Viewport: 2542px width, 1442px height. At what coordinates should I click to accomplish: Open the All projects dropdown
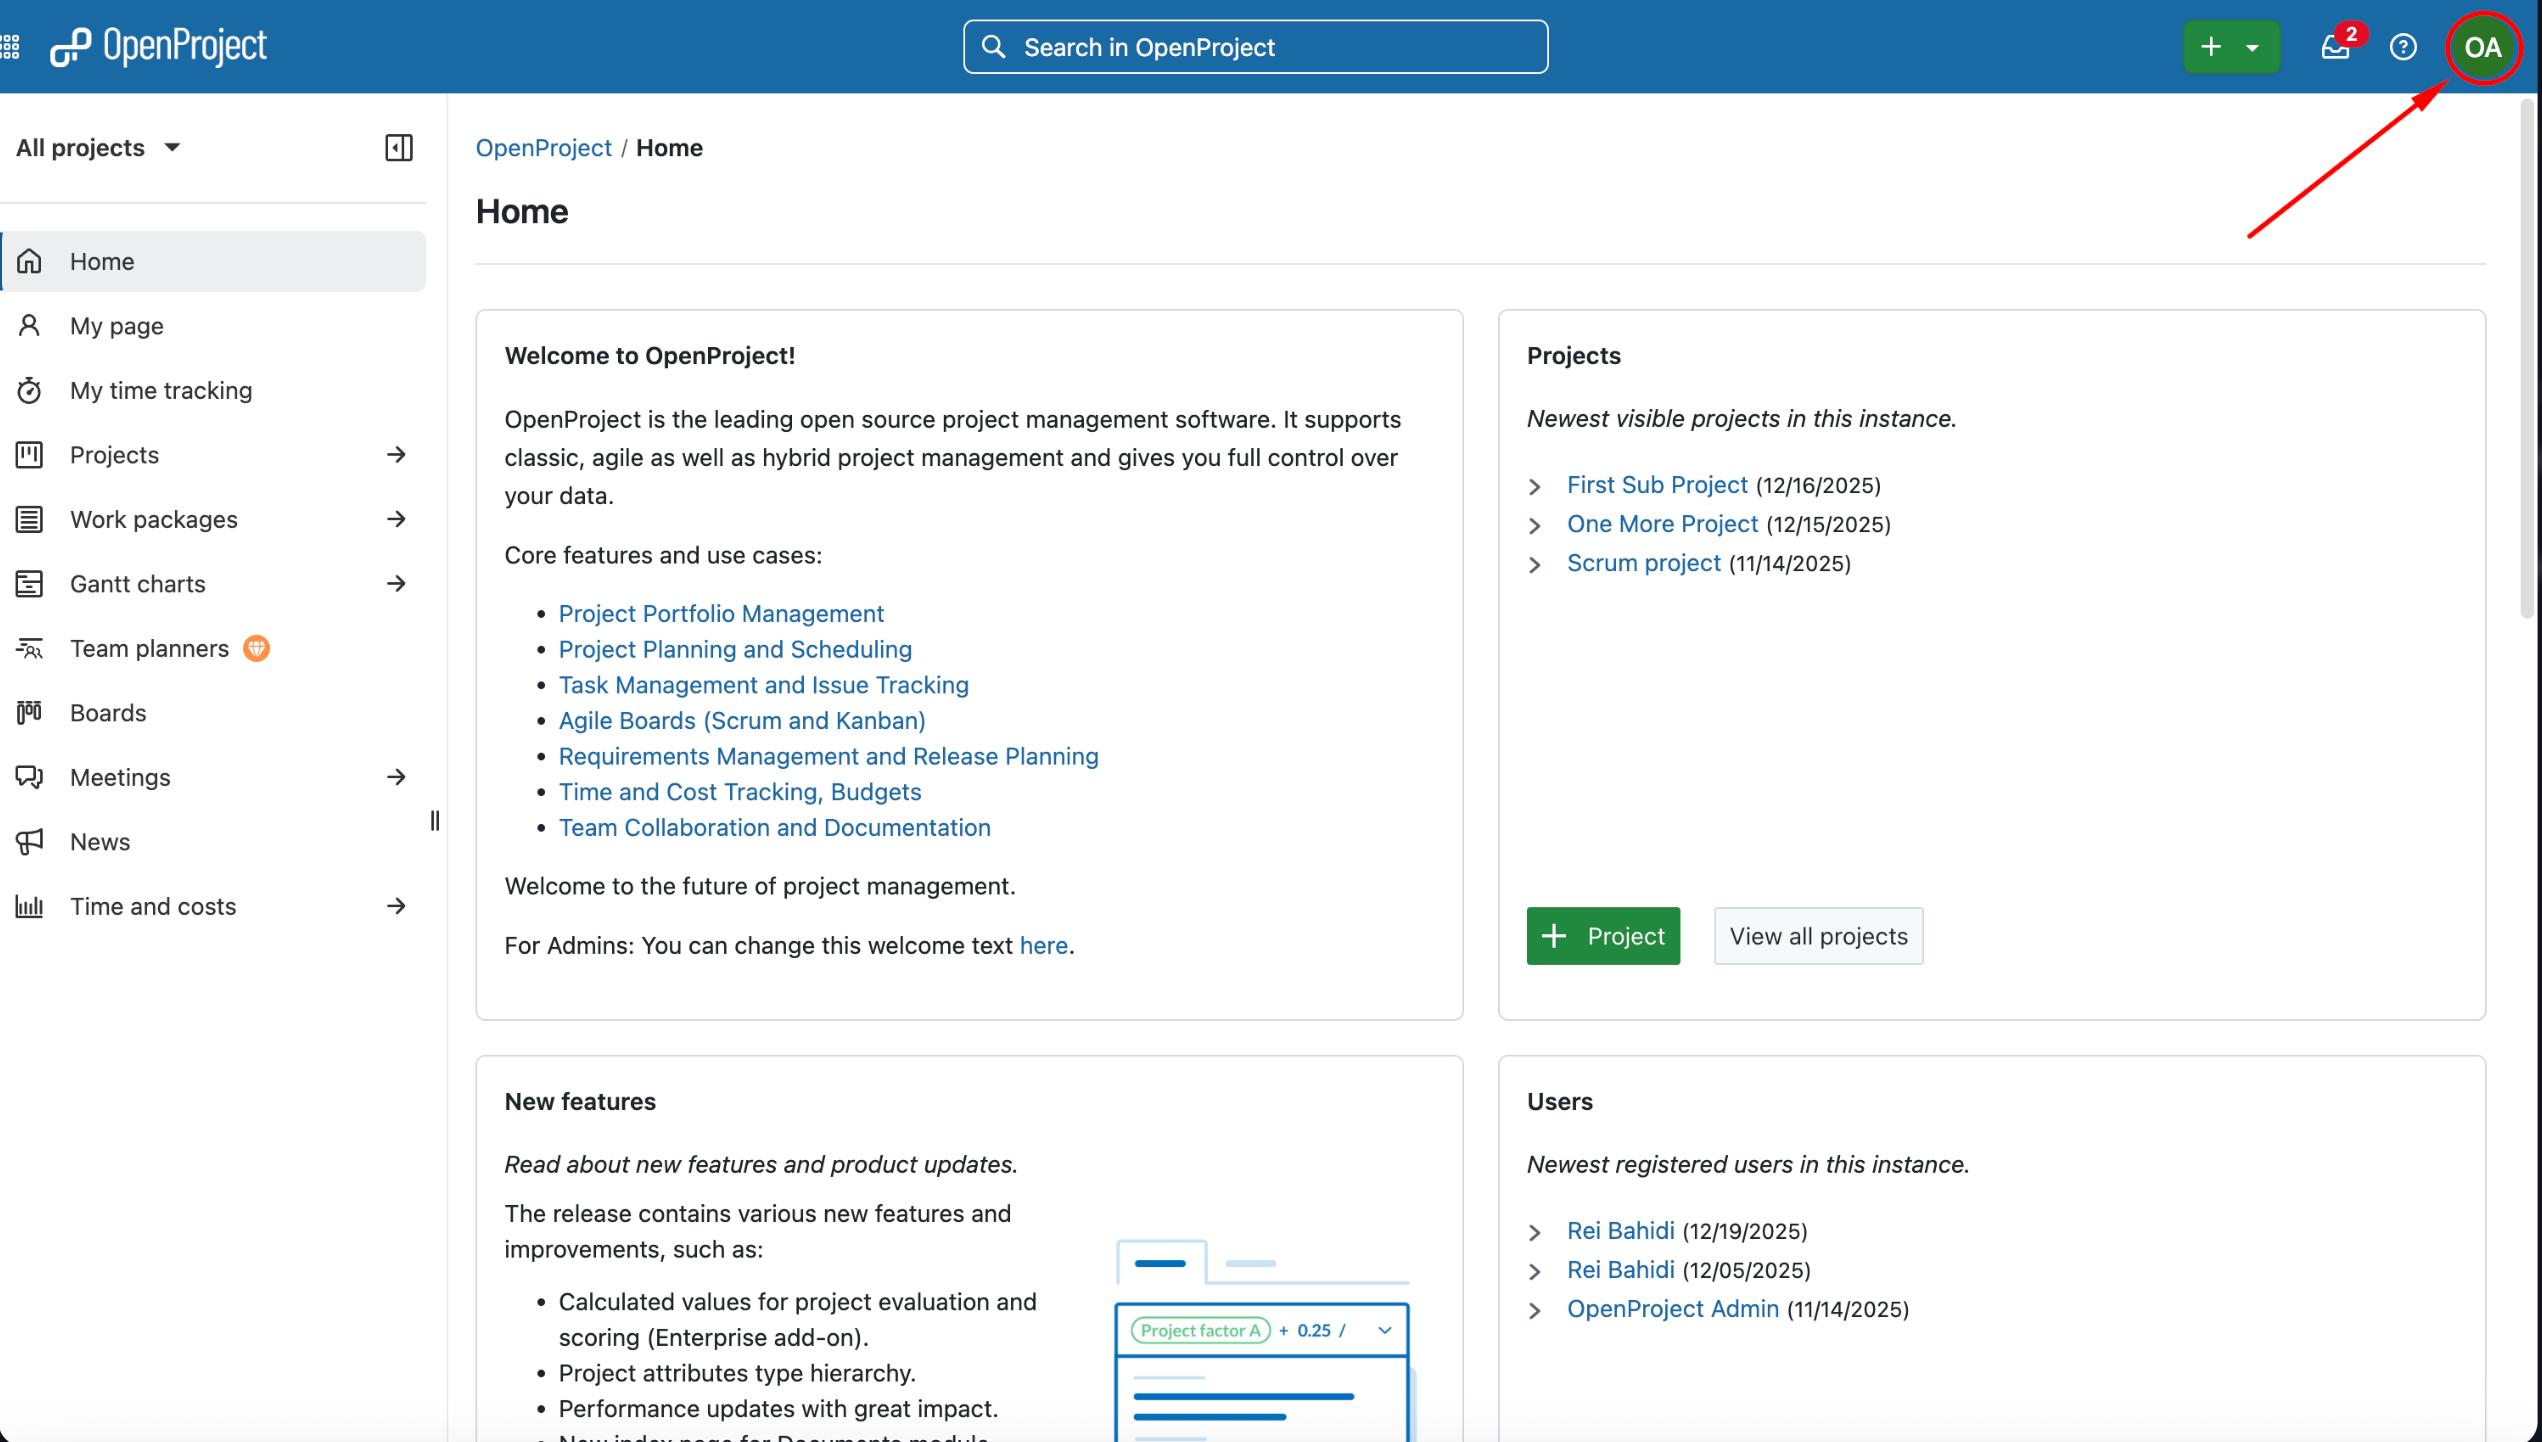[x=98, y=148]
